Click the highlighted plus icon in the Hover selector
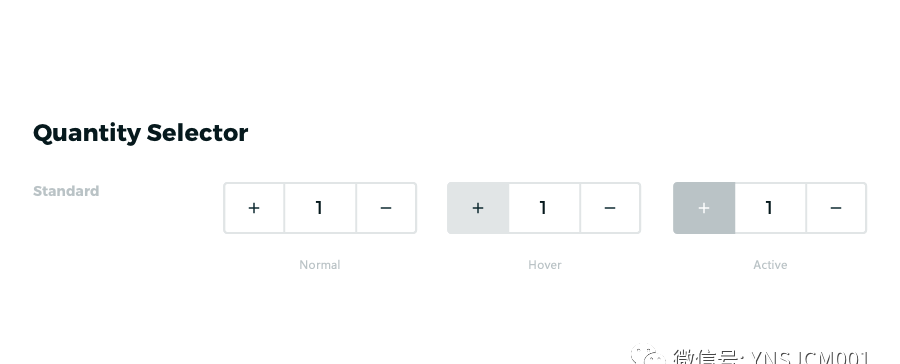This screenshot has width=900, height=364. pos(478,208)
